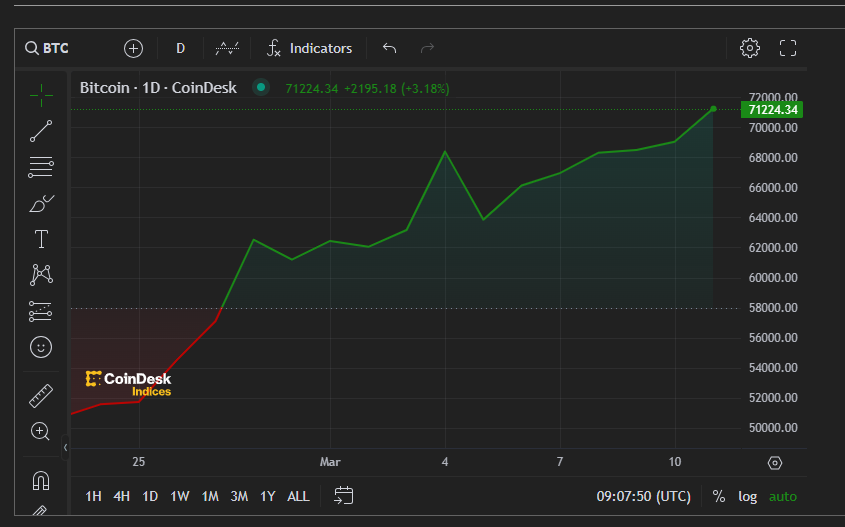845x527 pixels.
Task: Collapse the left drawing toolbar
Action: point(65,447)
